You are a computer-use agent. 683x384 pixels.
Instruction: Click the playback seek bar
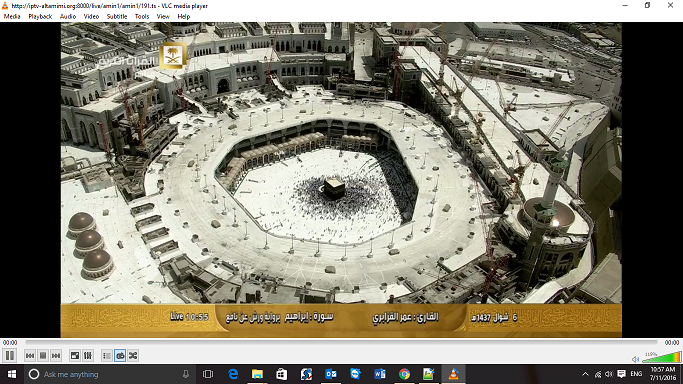coord(341,343)
